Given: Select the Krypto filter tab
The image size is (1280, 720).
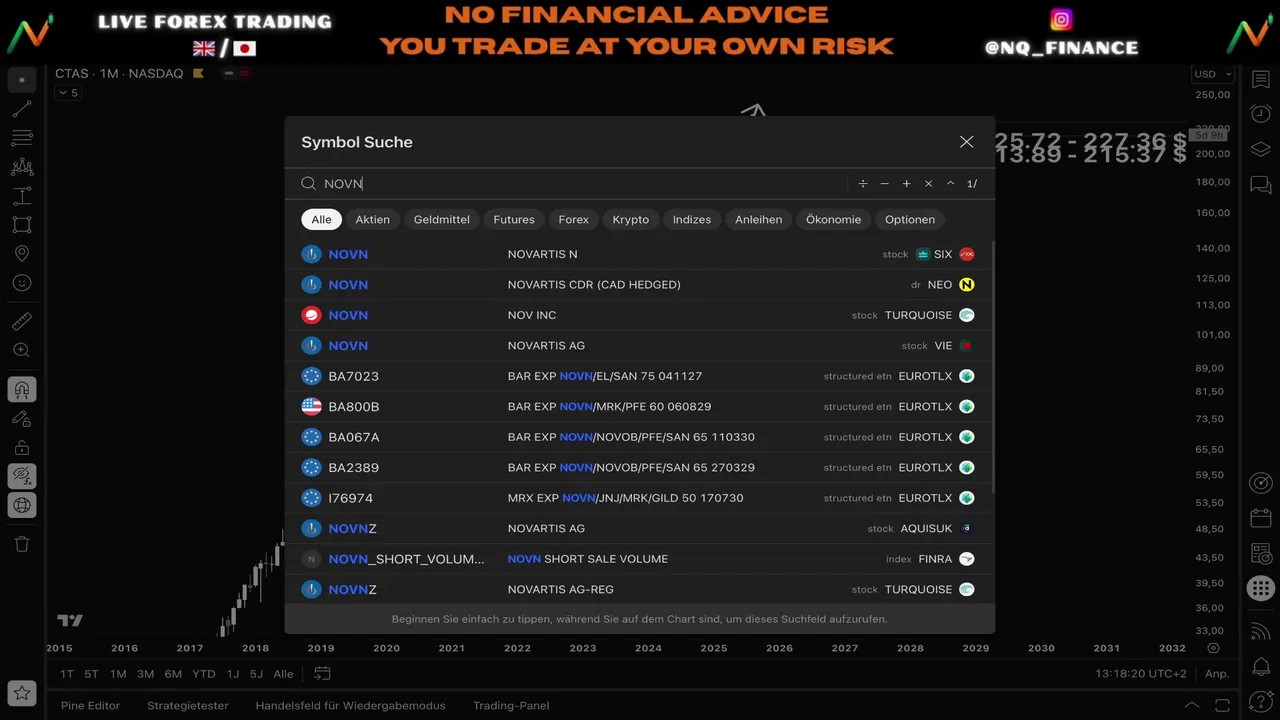Looking at the screenshot, I should (631, 219).
